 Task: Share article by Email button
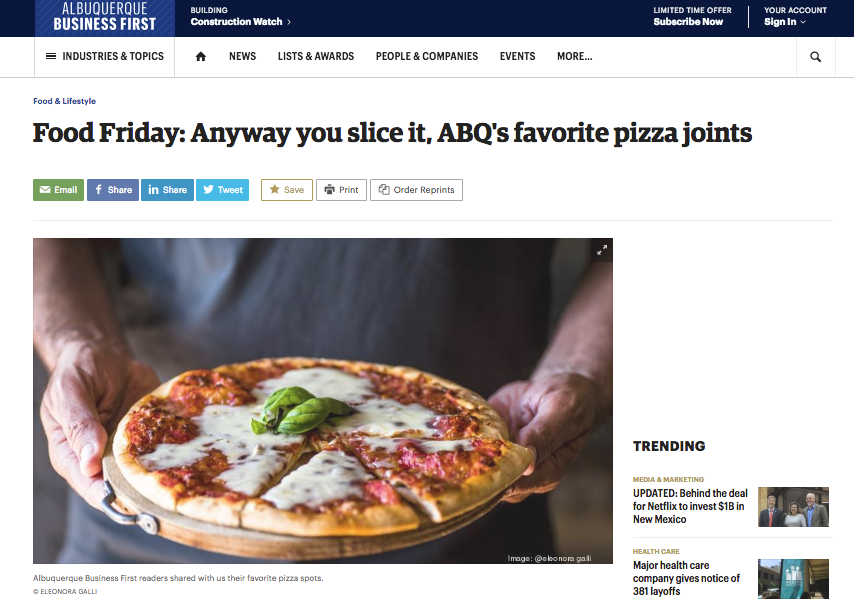tap(58, 190)
